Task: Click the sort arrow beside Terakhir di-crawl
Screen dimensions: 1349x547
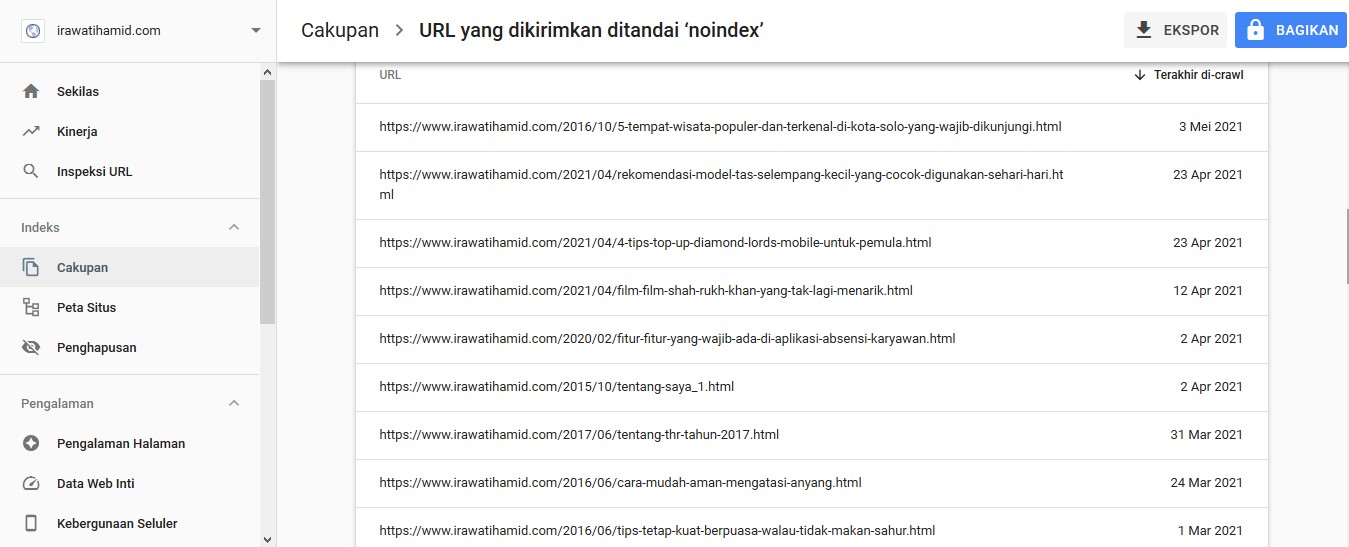Action: [1140, 75]
